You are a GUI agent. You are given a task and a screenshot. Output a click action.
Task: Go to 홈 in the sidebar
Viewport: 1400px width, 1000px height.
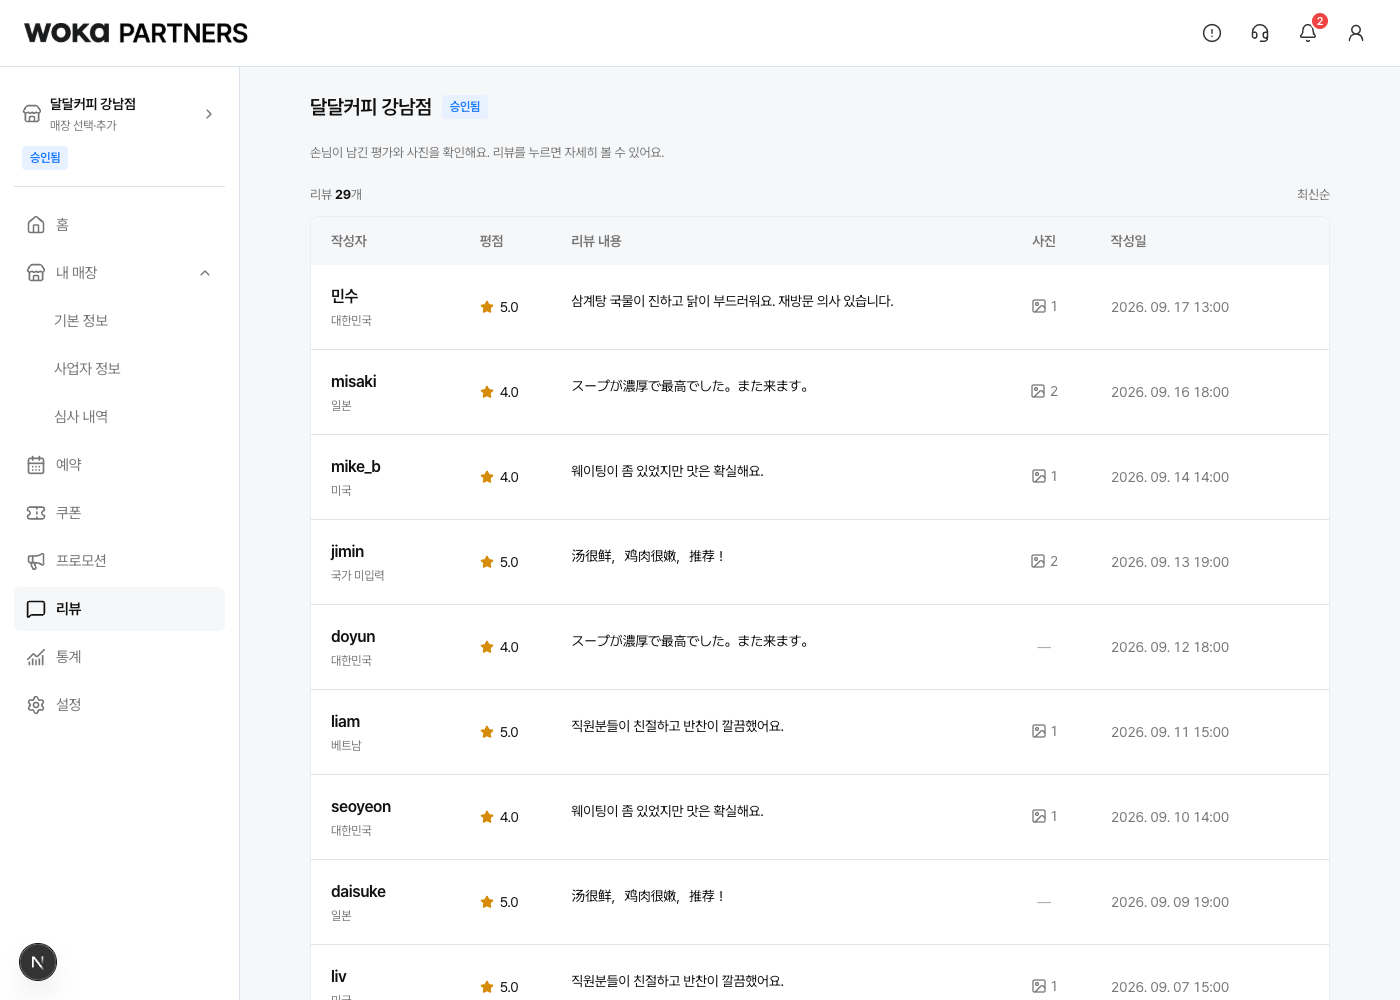pyautogui.click(x=119, y=225)
